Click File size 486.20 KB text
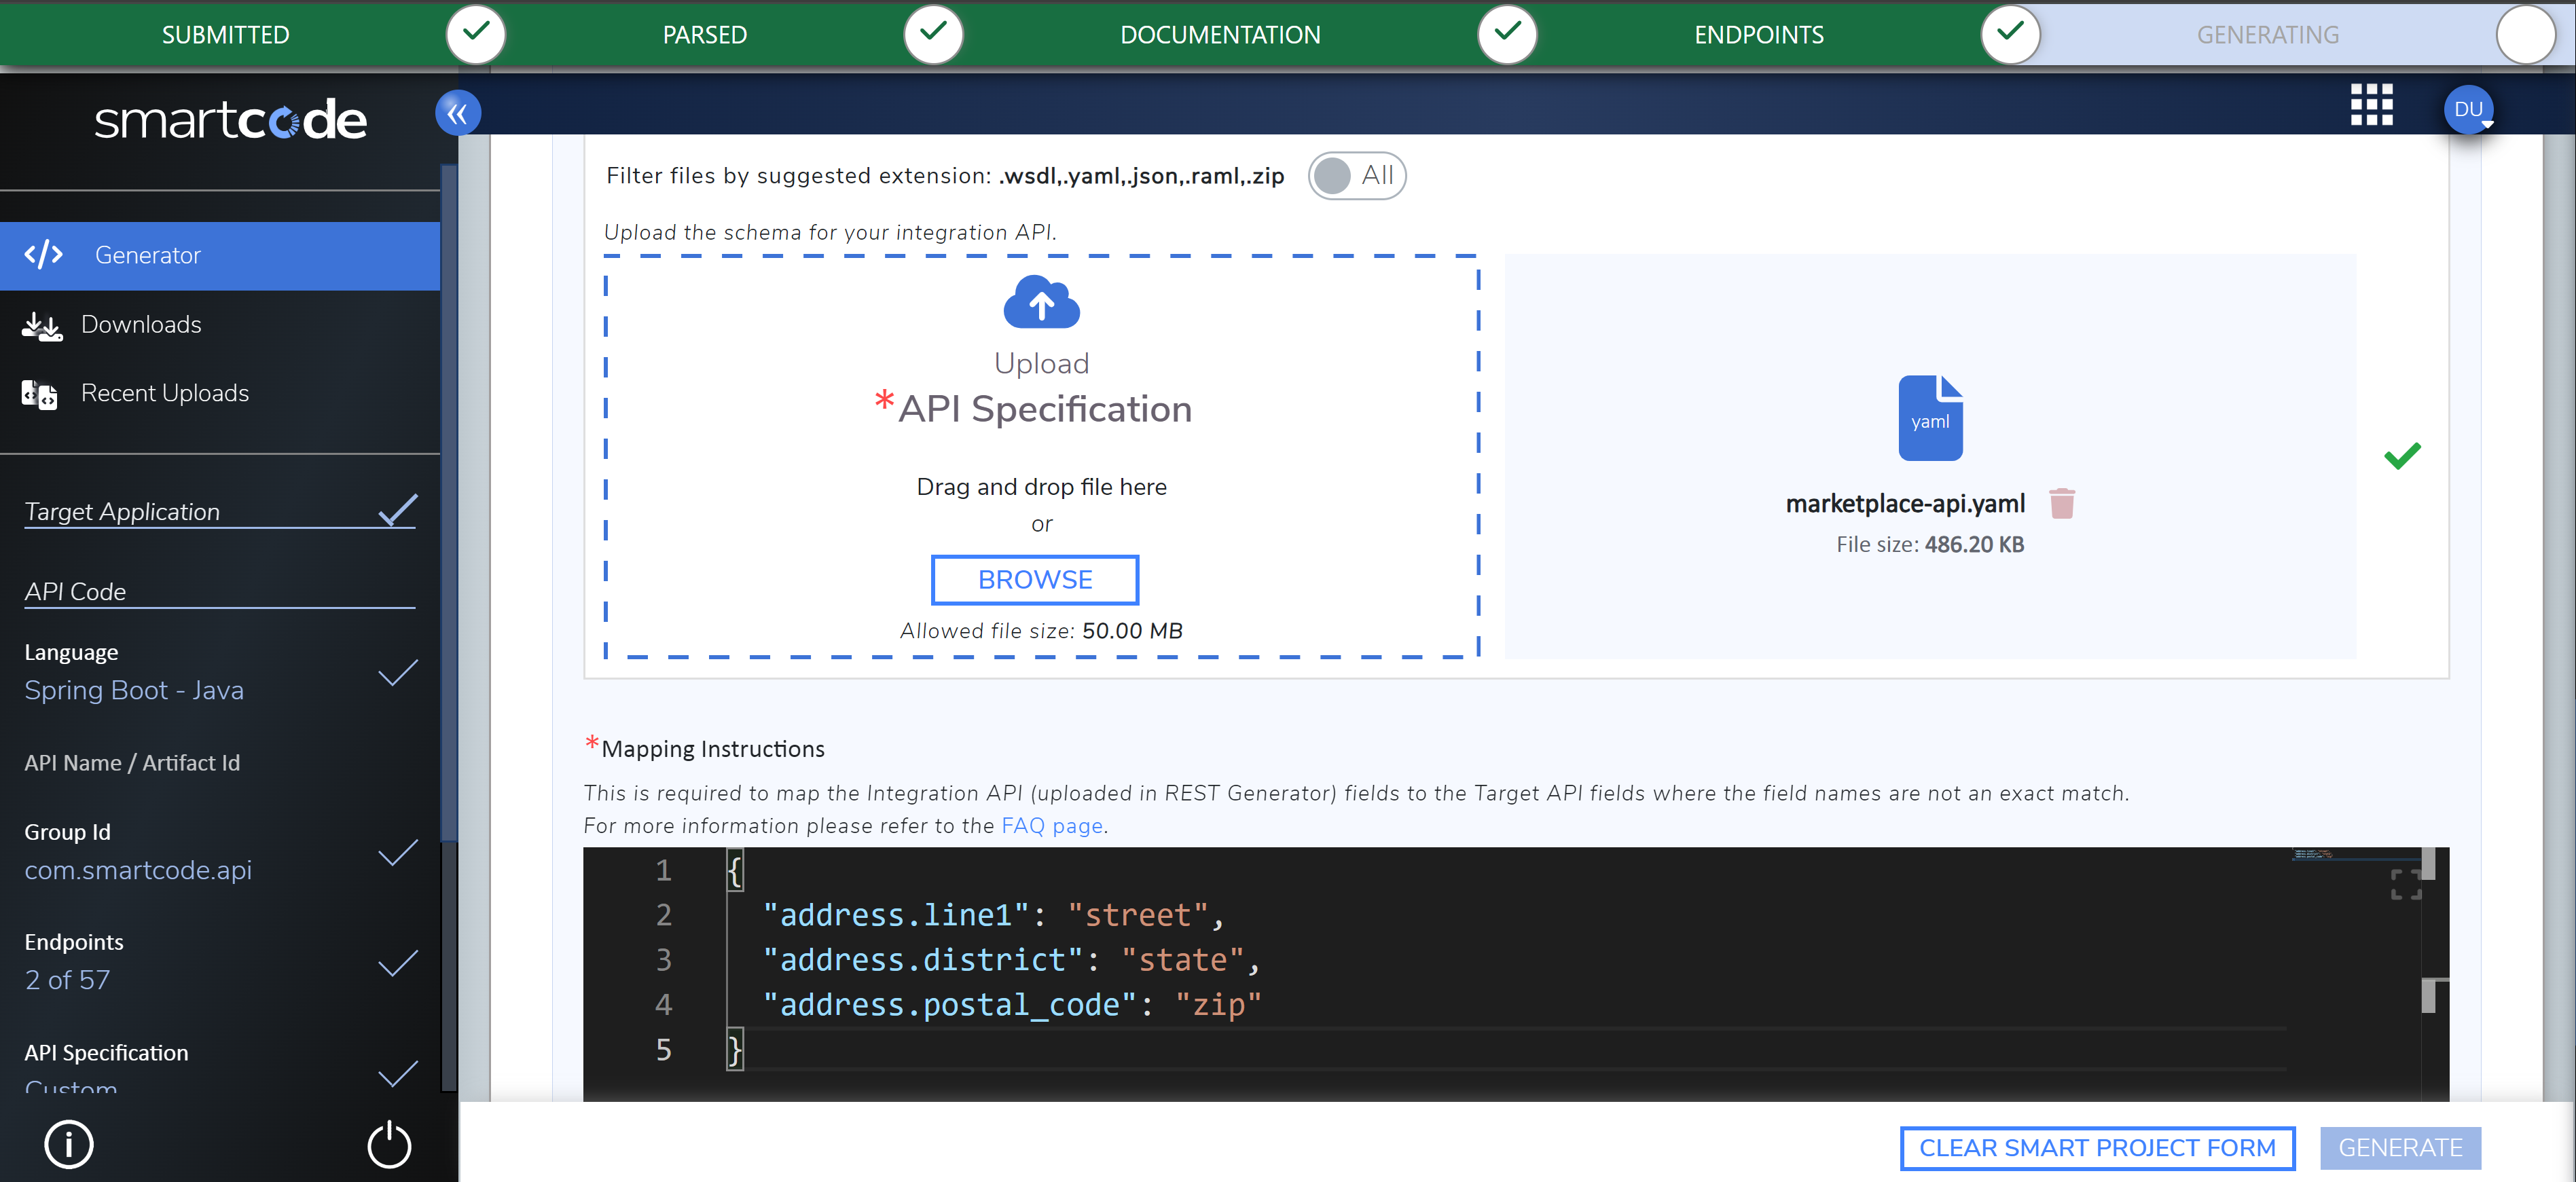 [x=1930, y=545]
